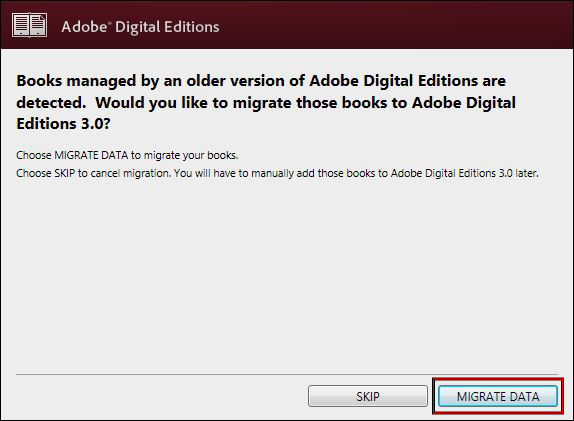The image size is (574, 421).
Task: Click the empty gray area of the dialog
Action: [287, 275]
